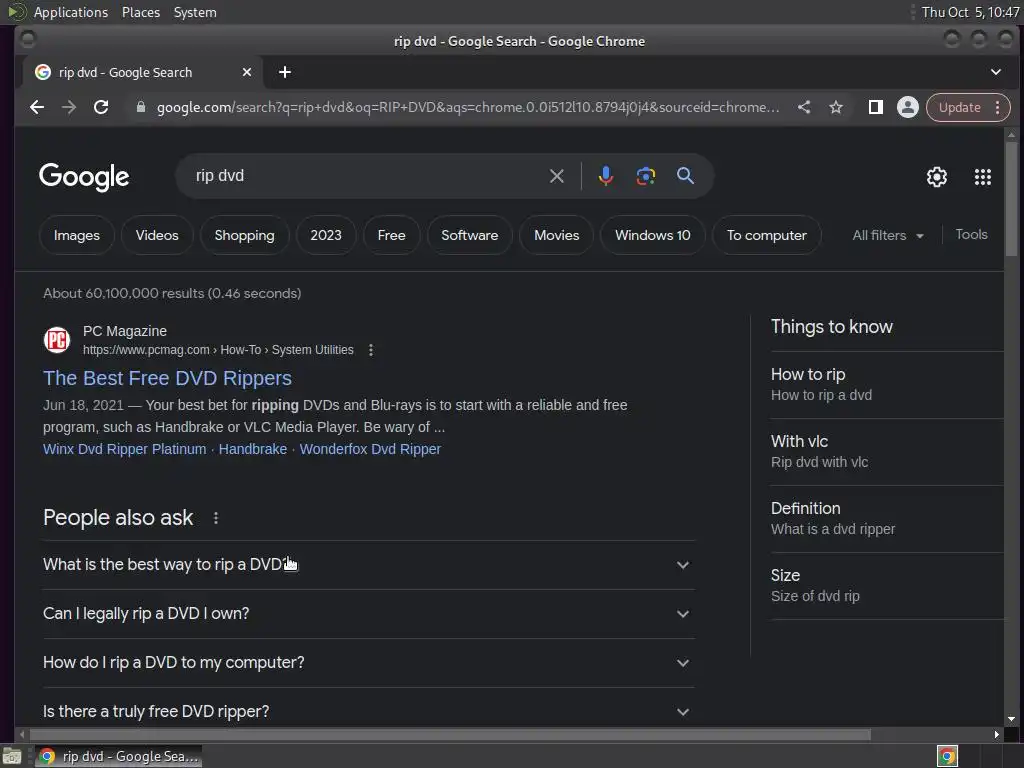Click the vertical page scrollbar thumb
The height and width of the screenshot is (768, 1024).
click(1011, 198)
